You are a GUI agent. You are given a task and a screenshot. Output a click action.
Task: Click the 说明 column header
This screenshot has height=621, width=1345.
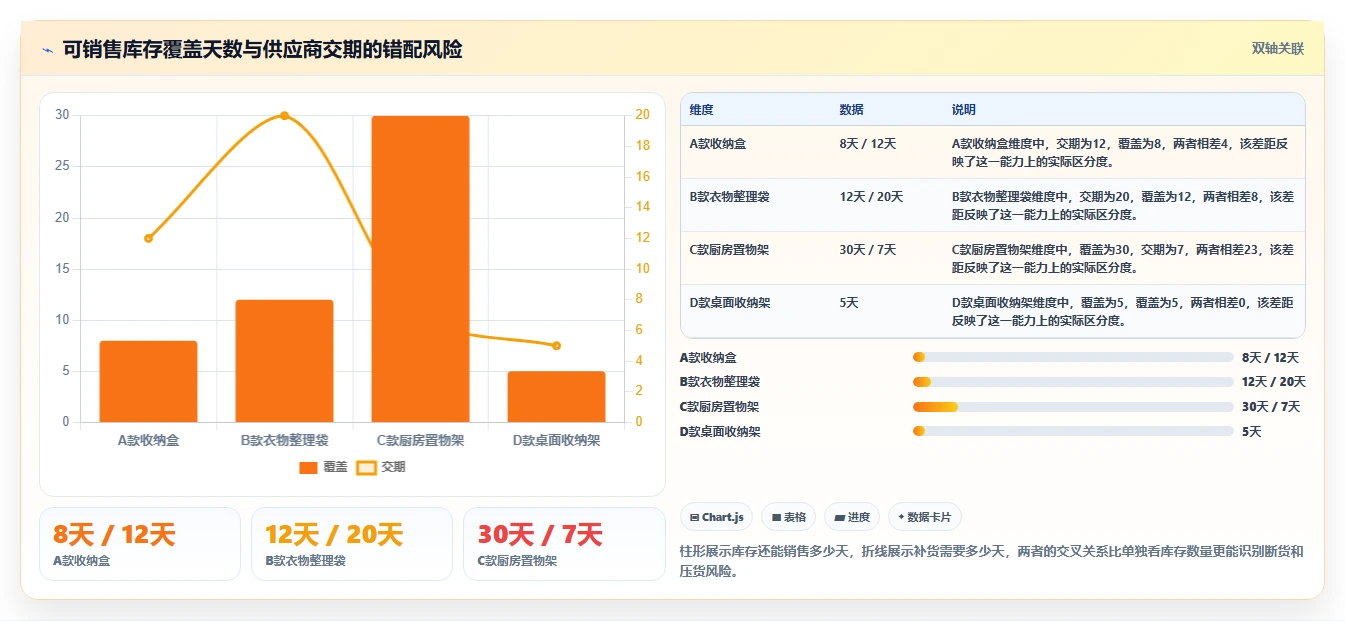tap(963, 109)
